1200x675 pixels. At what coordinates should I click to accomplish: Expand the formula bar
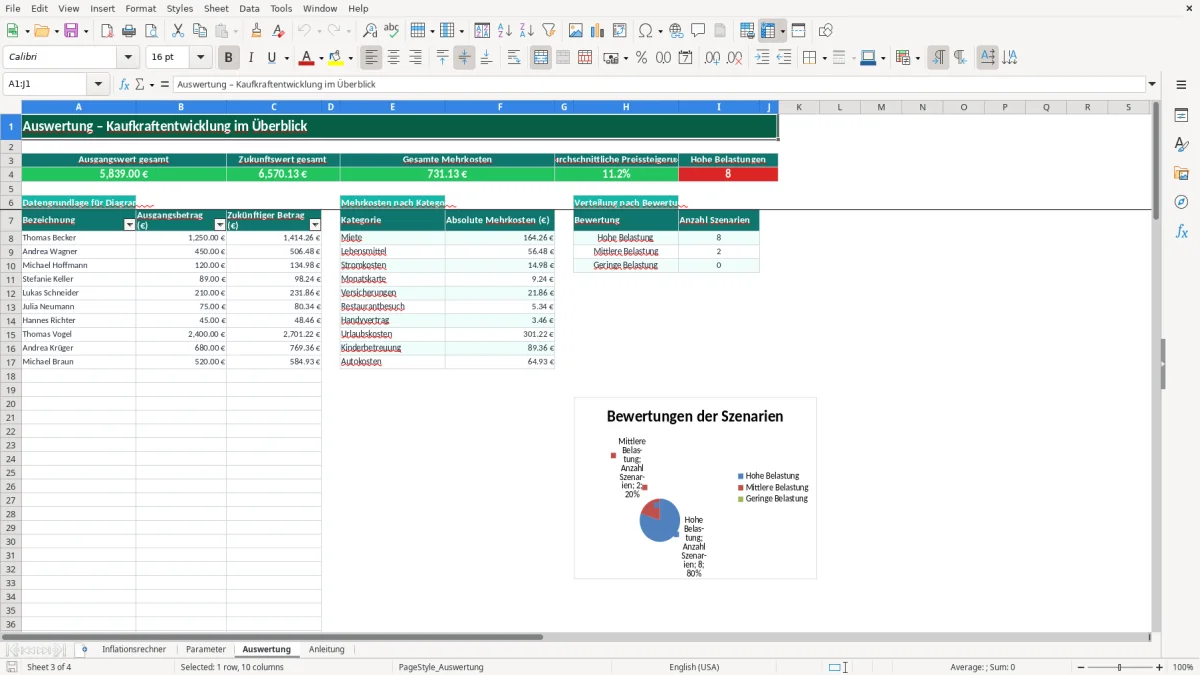[x=1153, y=84]
